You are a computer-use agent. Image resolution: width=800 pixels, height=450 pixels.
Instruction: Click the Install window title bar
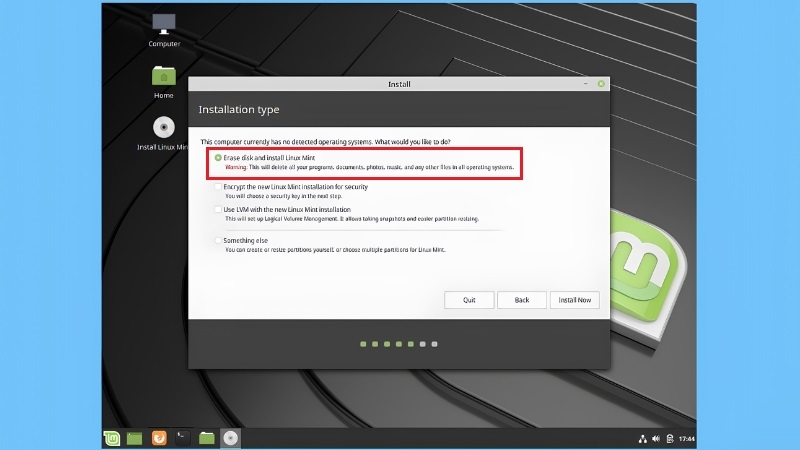tap(399, 84)
